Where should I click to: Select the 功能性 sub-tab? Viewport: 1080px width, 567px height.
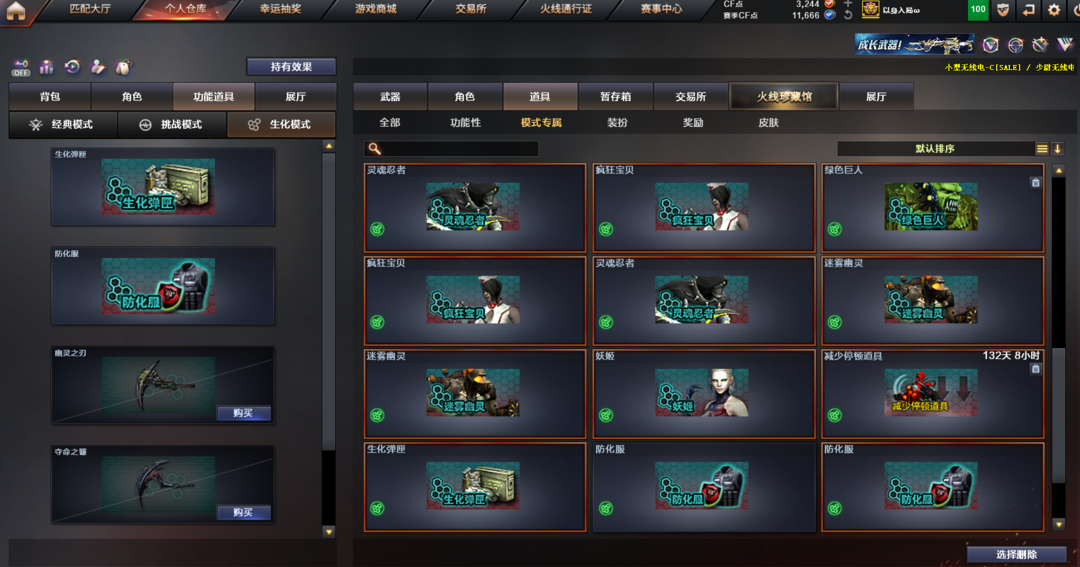[465, 123]
